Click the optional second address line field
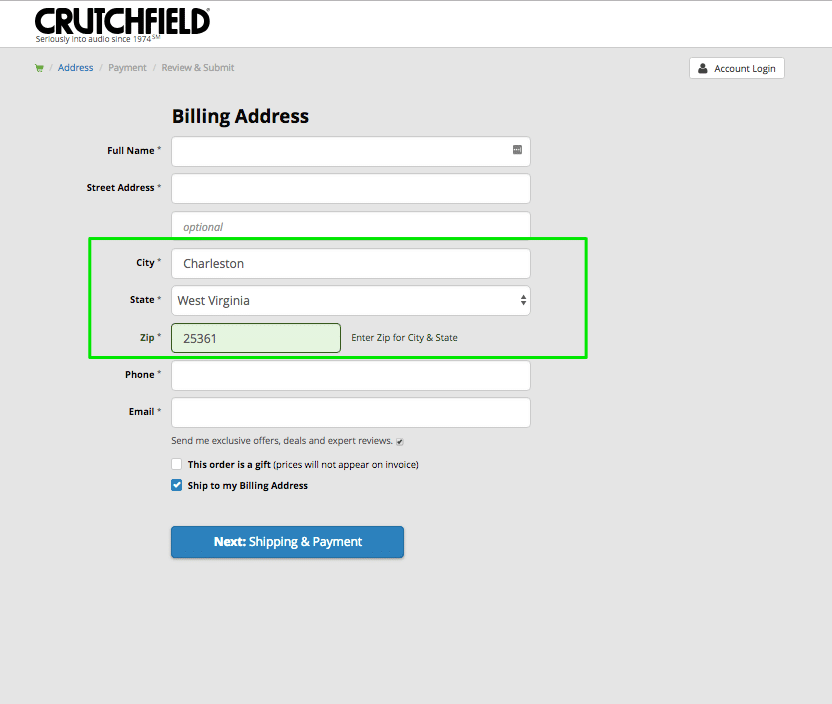 351,225
